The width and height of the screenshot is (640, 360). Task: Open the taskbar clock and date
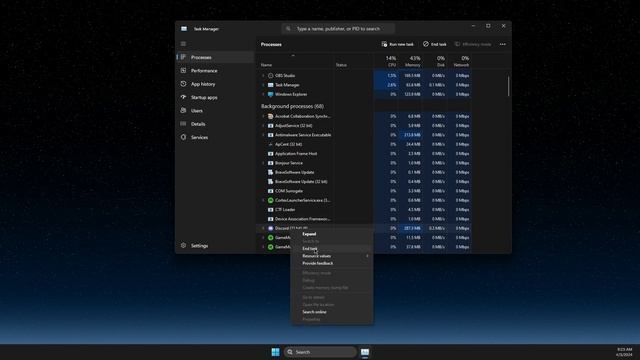624,352
